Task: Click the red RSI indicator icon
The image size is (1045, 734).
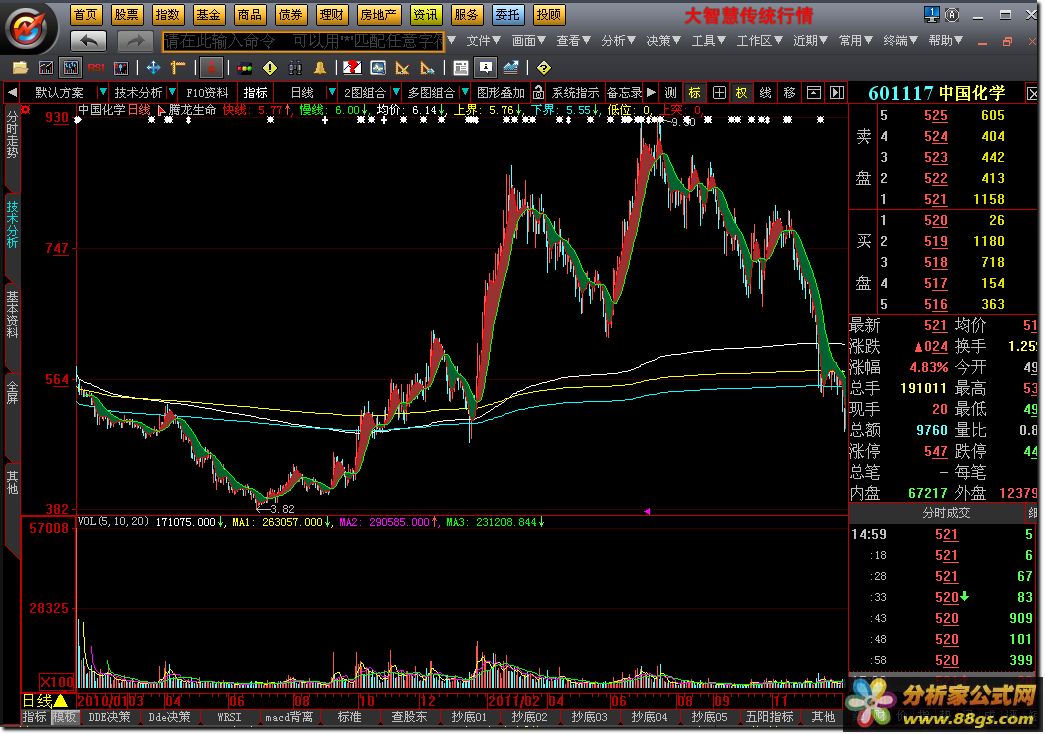Action: [x=96, y=67]
